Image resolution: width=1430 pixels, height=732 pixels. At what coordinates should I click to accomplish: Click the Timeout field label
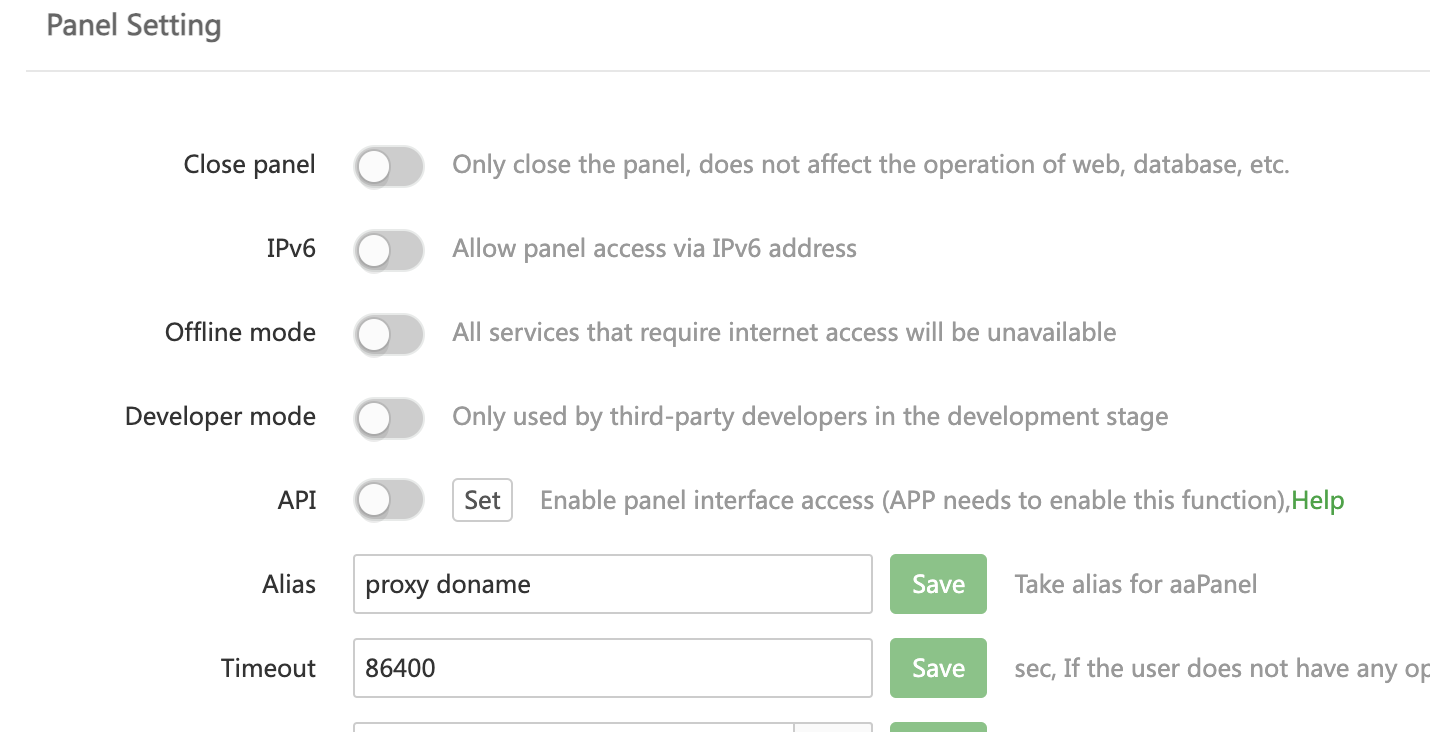pyautogui.click(x=267, y=668)
